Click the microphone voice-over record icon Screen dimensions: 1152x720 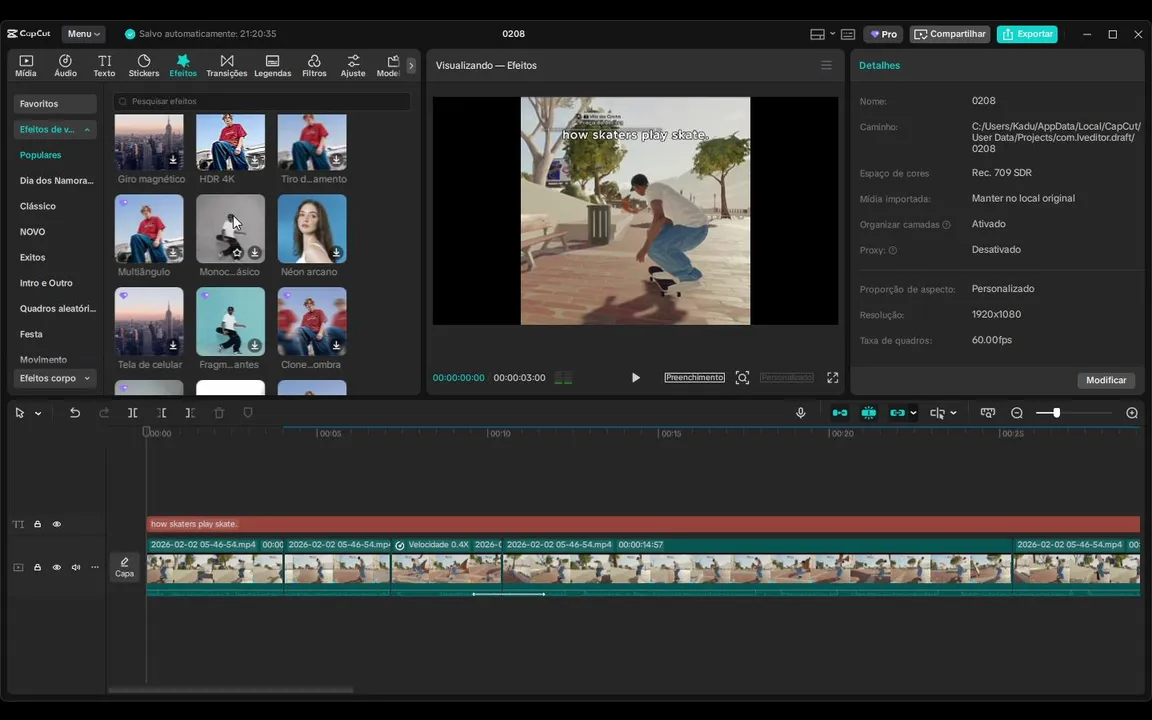click(x=800, y=413)
